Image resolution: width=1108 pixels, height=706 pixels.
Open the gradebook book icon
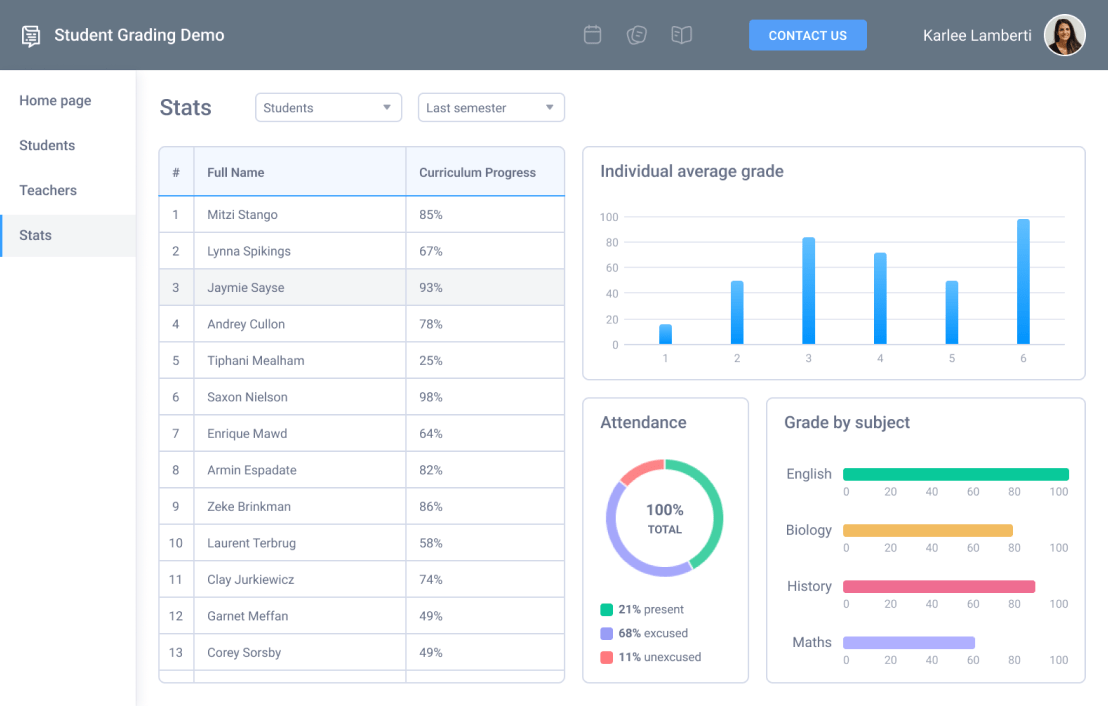point(682,34)
